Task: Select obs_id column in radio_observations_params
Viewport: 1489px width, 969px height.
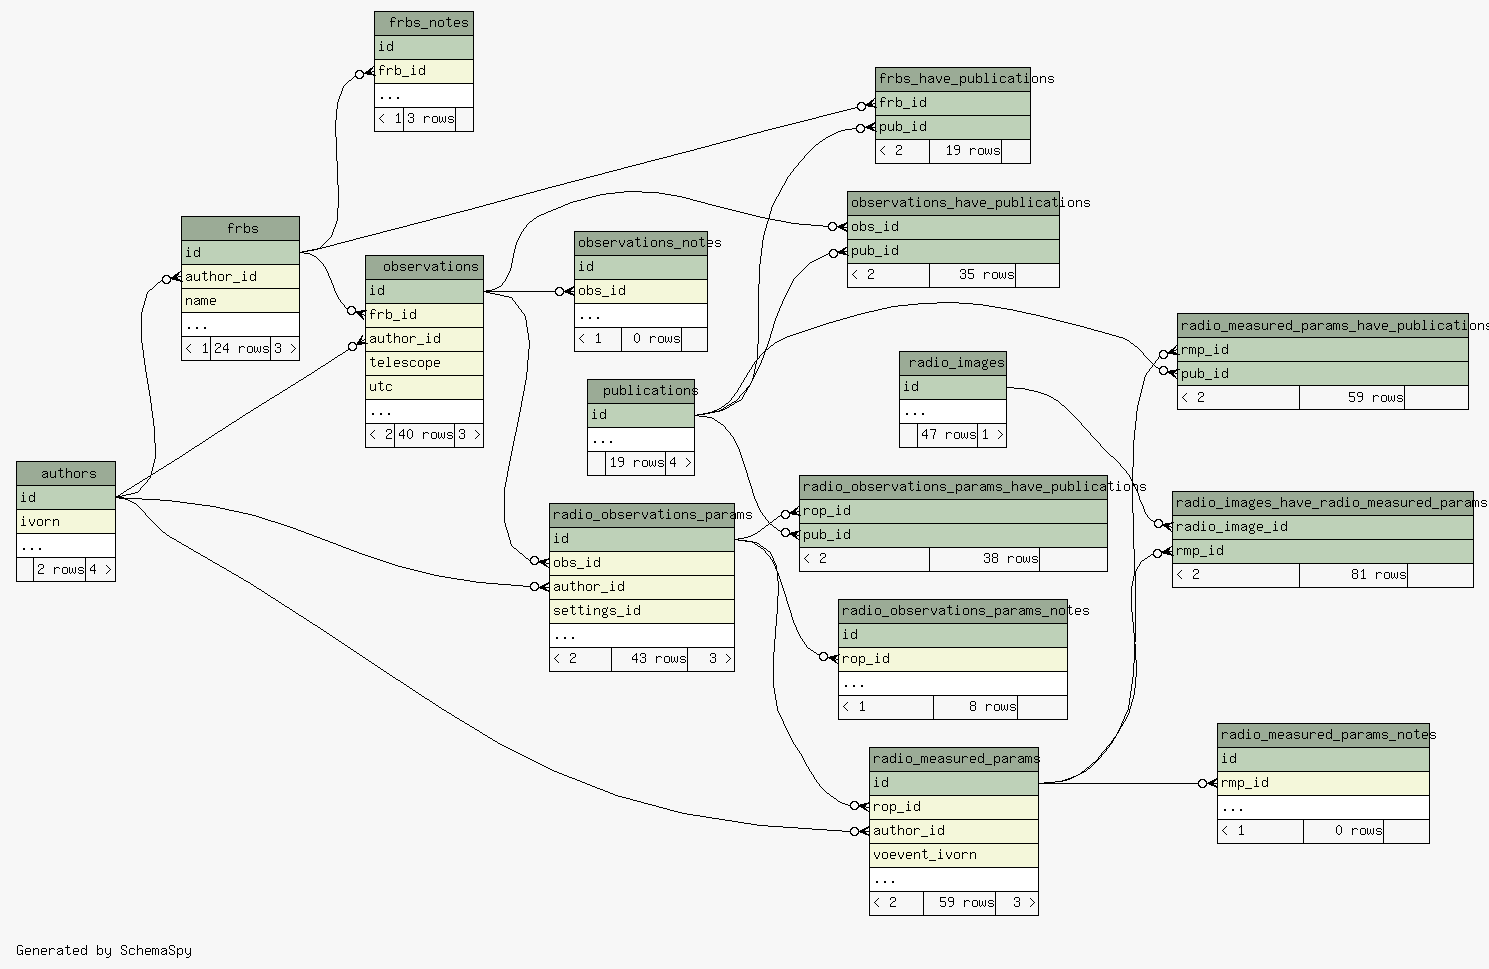Action: pos(642,563)
